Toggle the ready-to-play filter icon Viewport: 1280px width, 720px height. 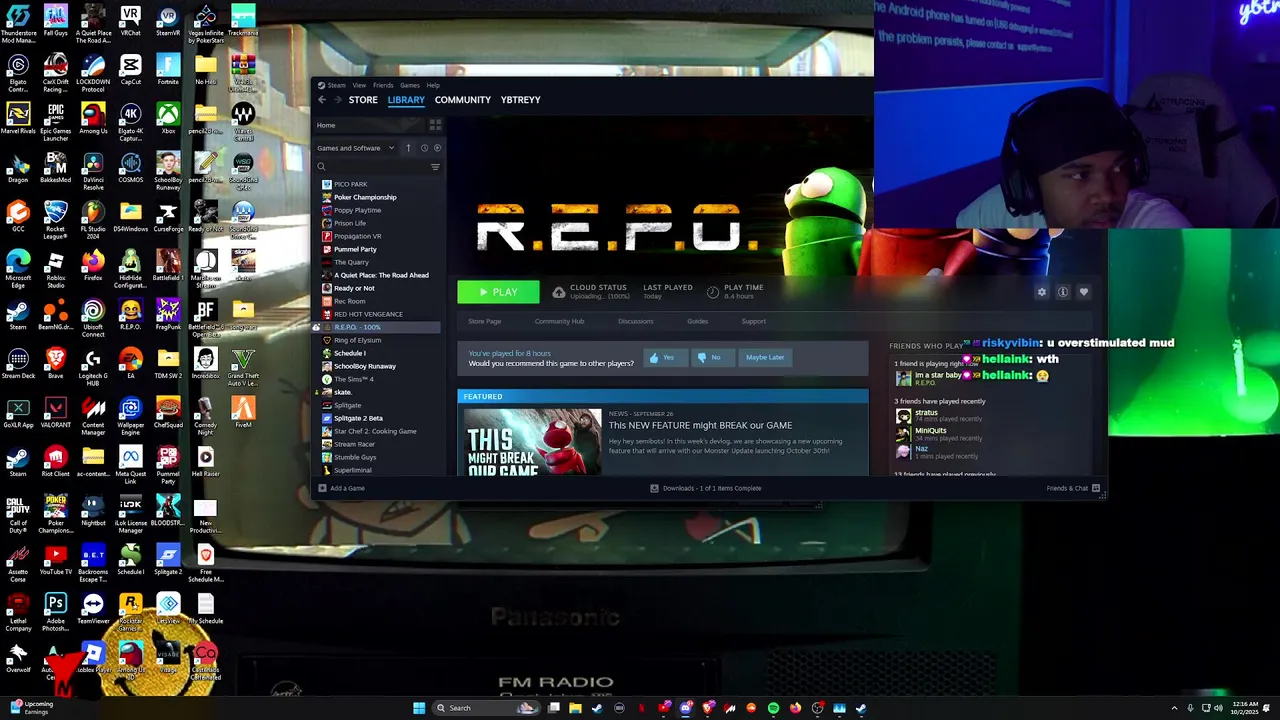[437, 148]
